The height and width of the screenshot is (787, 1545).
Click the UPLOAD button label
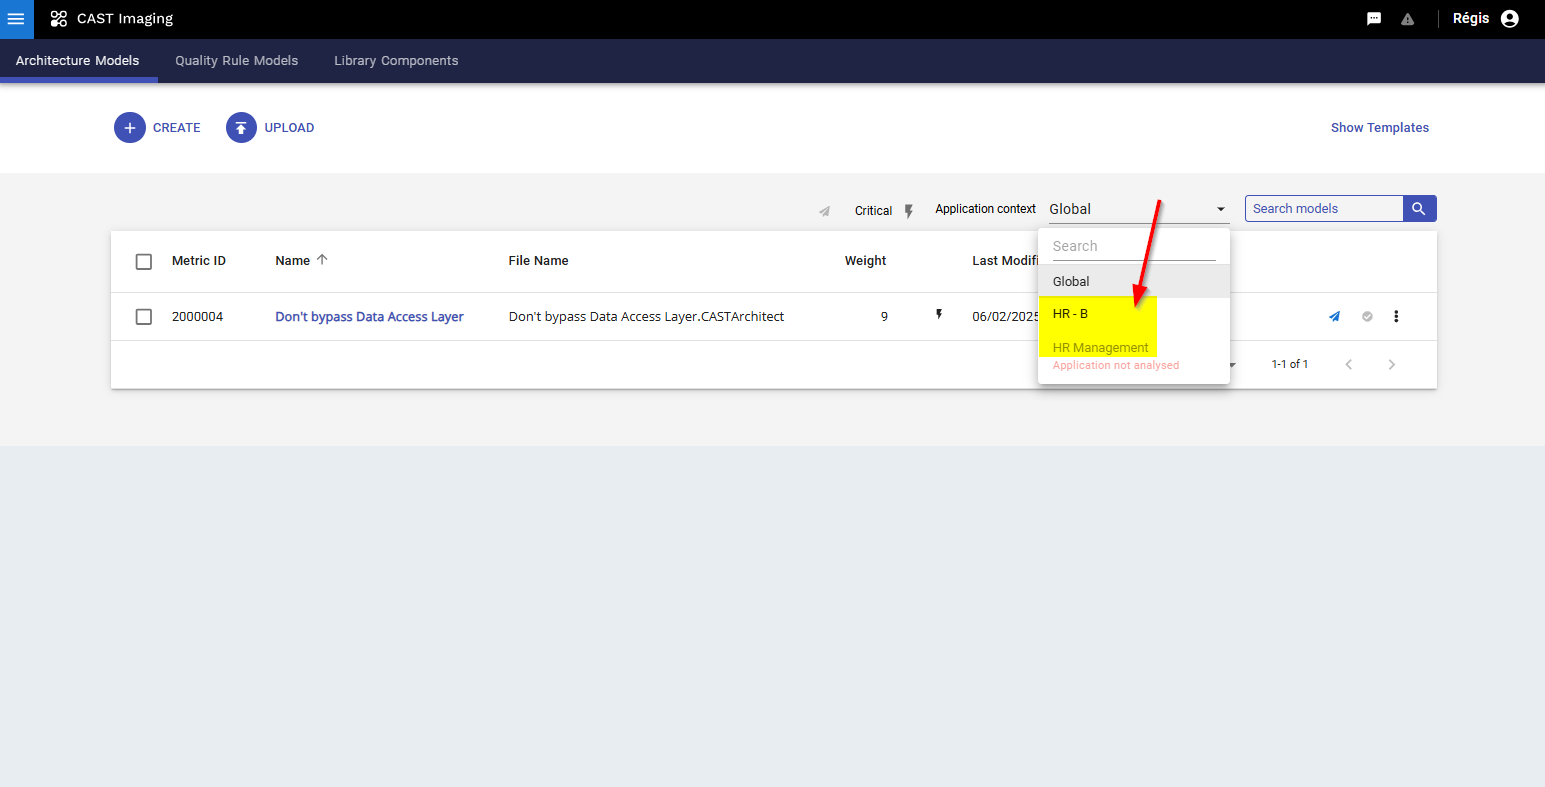[289, 128]
